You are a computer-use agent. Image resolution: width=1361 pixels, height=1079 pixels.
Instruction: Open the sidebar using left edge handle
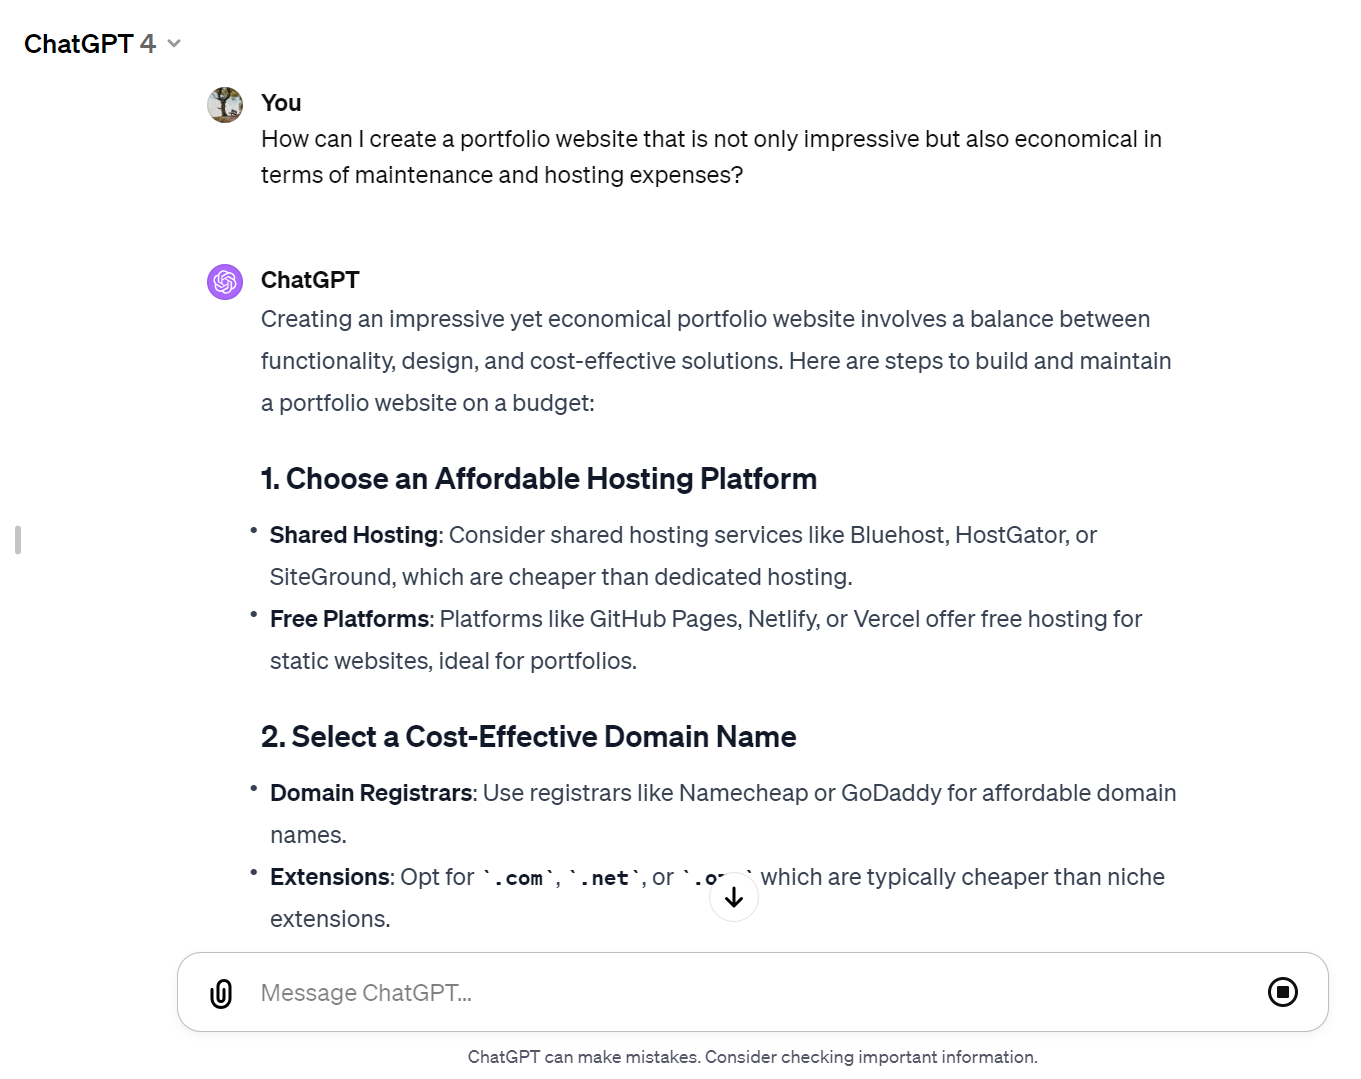click(18, 540)
